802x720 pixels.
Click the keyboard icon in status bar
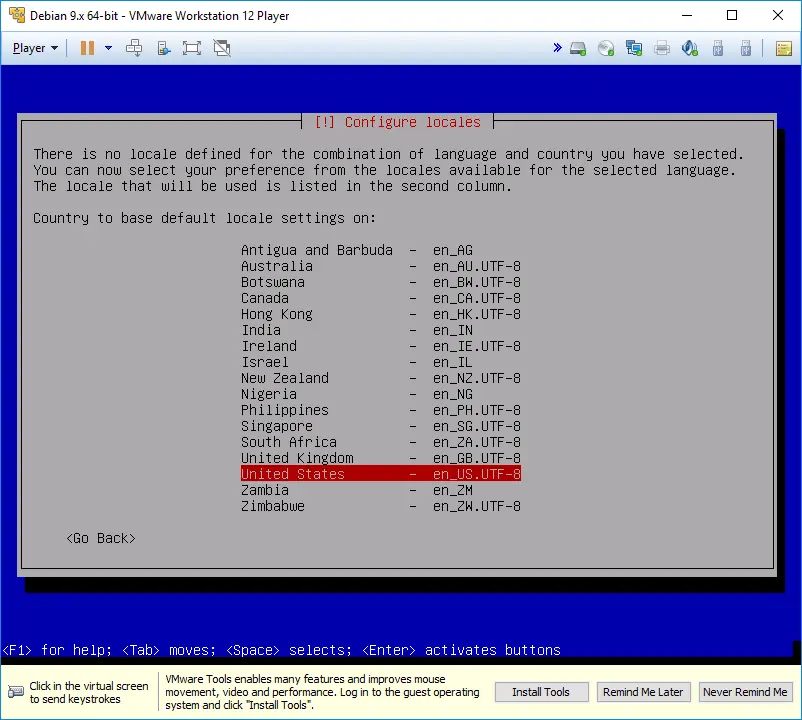pyautogui.click(x=15, y=692)
